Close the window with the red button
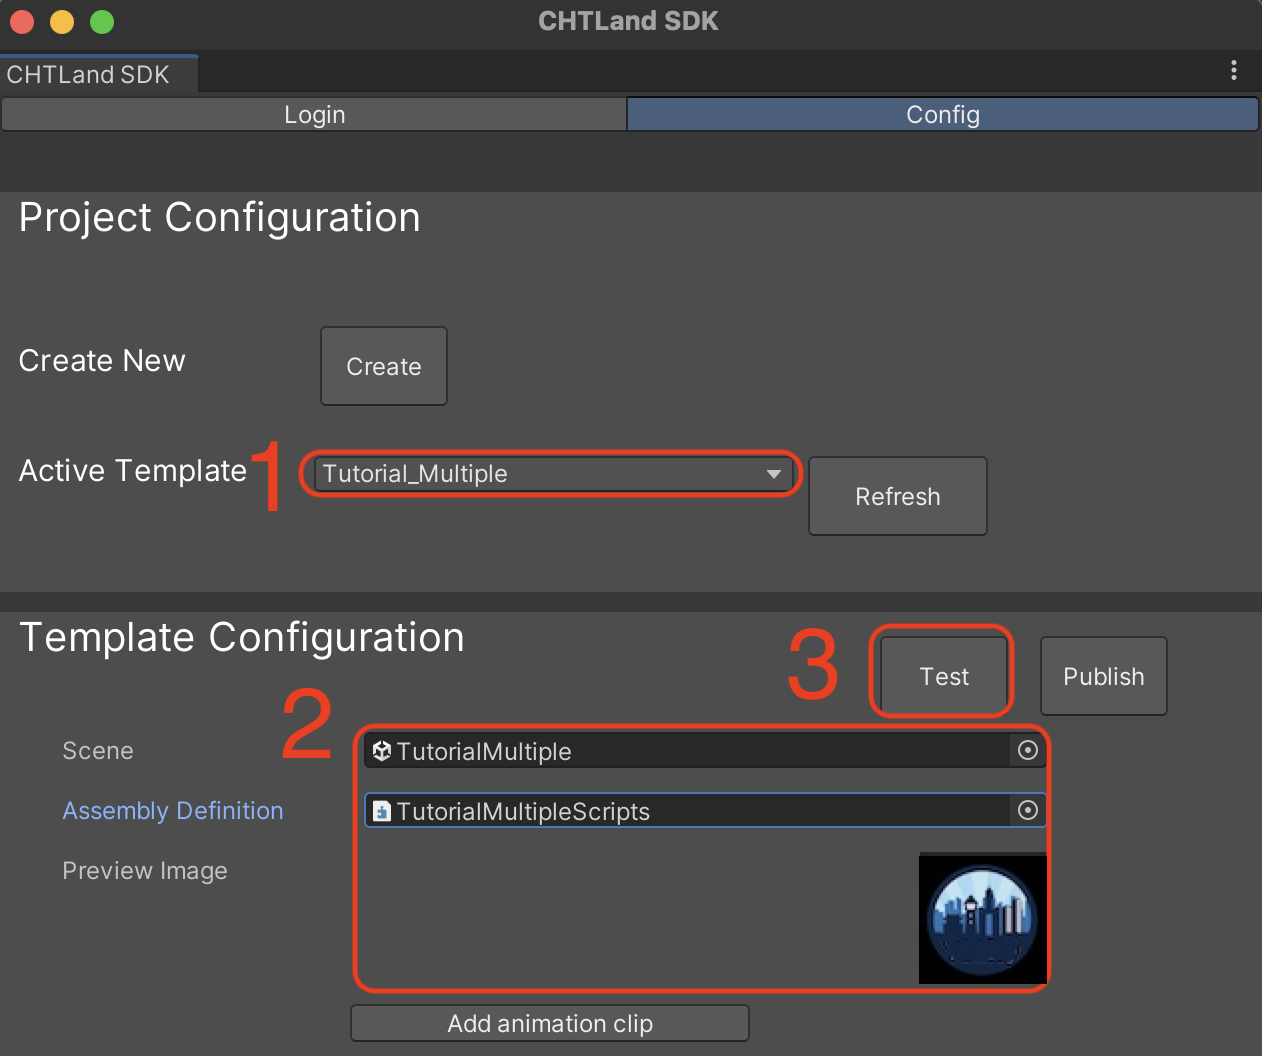This screenshot has width=1262, height=1056. pyautogui.click(x=22, y=21)
